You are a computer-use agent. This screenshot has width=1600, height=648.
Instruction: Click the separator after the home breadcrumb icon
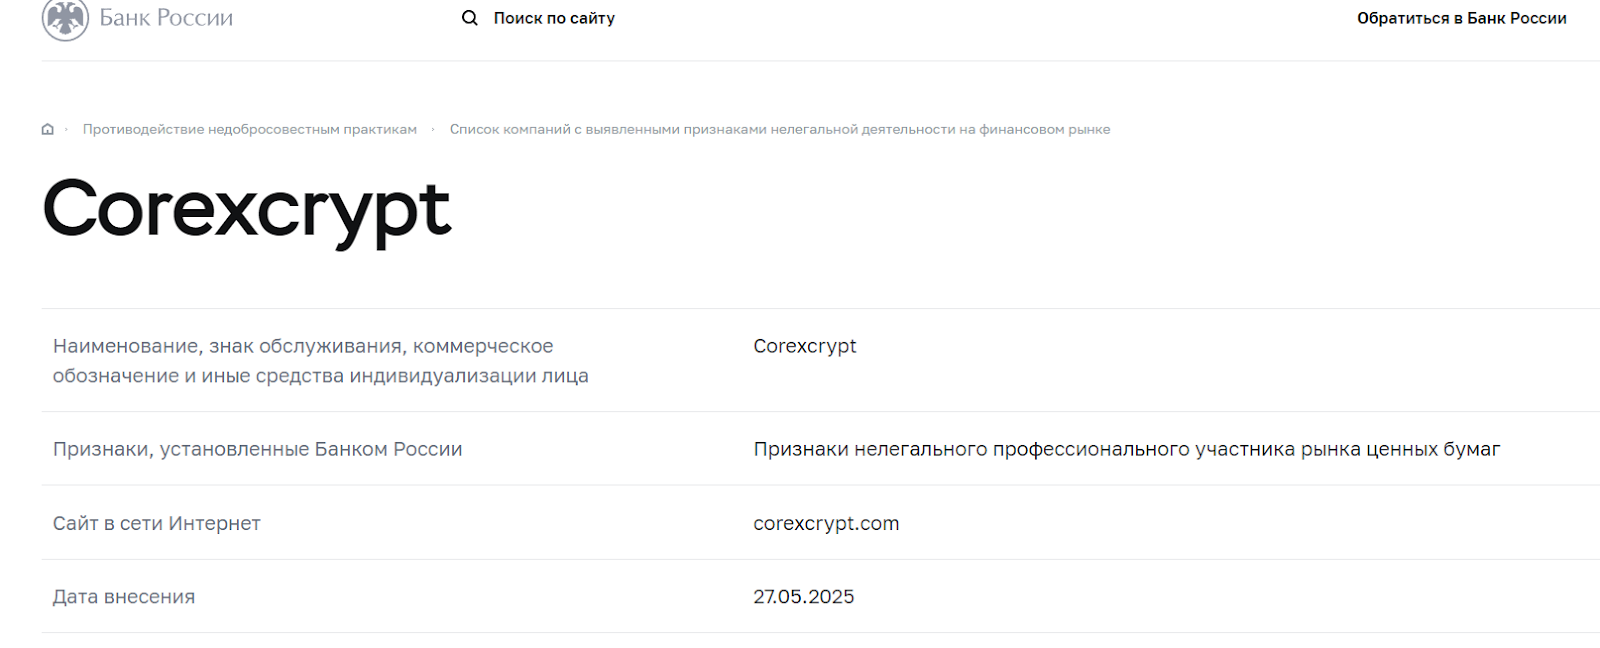pyautogui.click(x=66, y=129)
